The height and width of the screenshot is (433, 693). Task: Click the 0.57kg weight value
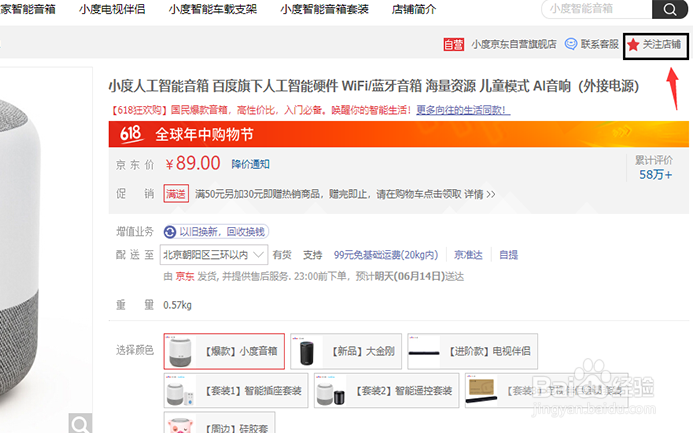(177, 305)
